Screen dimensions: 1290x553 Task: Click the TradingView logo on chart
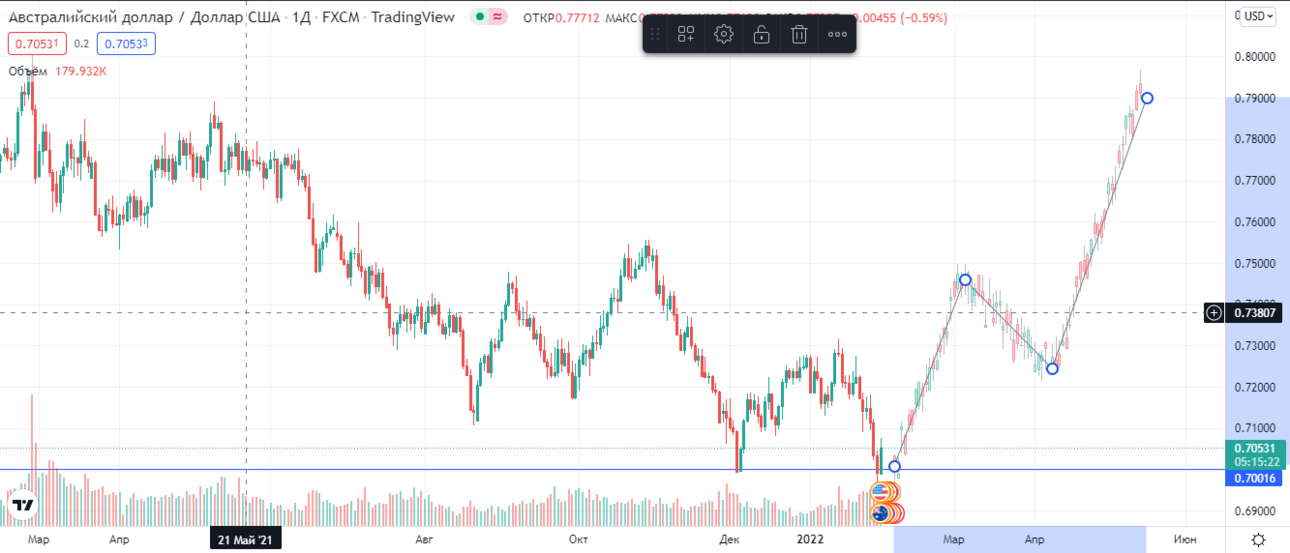24,505
